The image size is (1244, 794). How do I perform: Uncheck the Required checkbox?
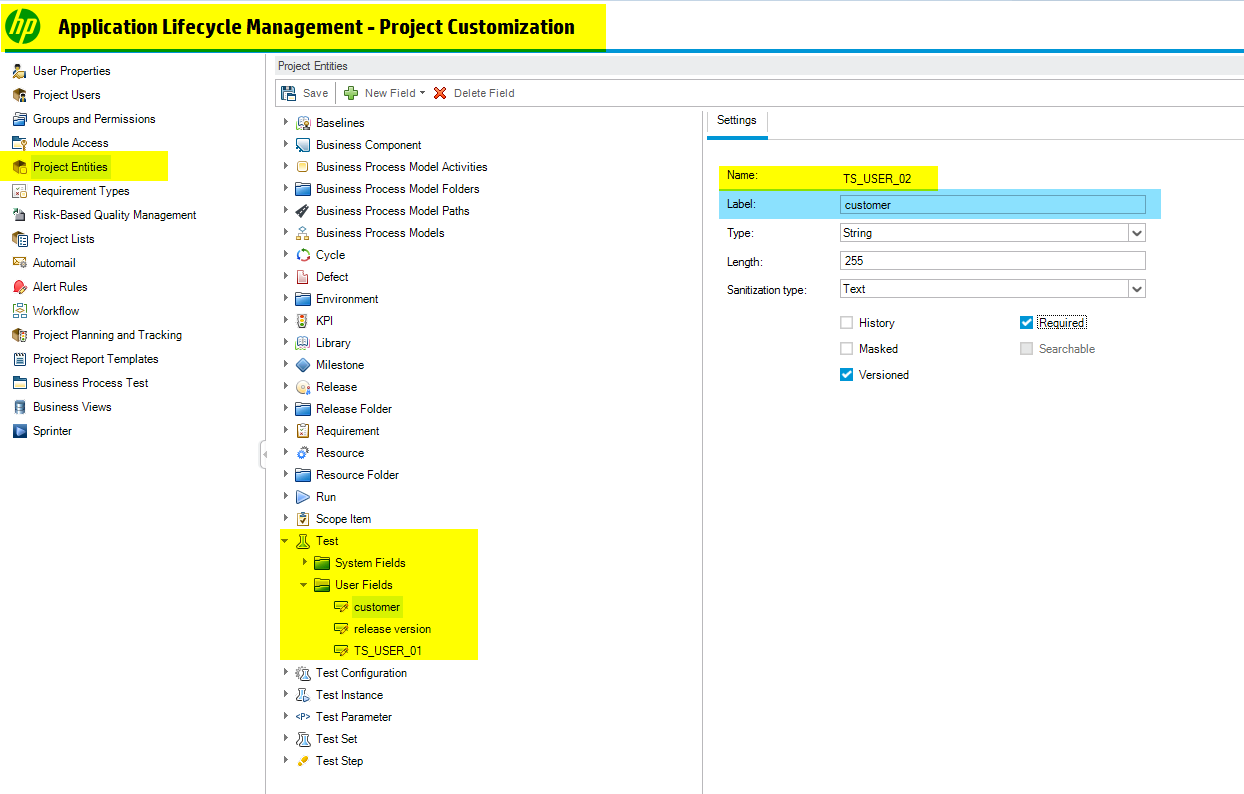click(x=1026, y=322)
